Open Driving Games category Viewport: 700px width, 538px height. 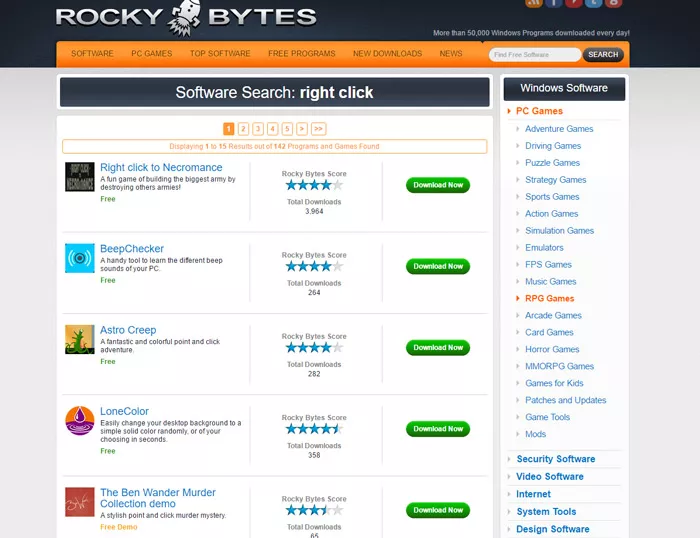[553, 146]
